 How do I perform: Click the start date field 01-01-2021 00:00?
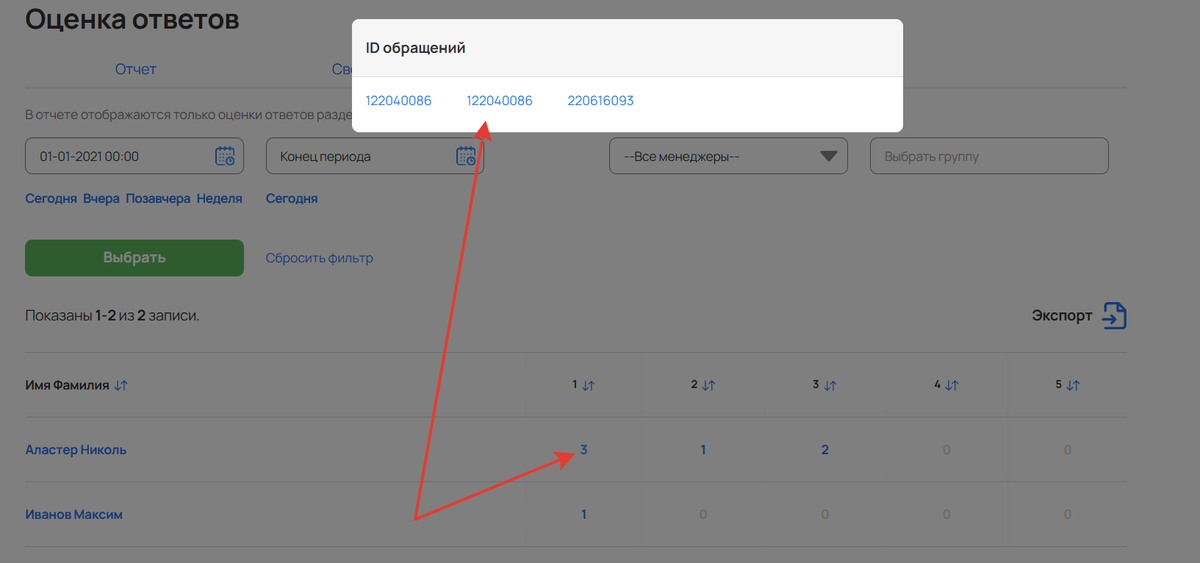point(134,156)
